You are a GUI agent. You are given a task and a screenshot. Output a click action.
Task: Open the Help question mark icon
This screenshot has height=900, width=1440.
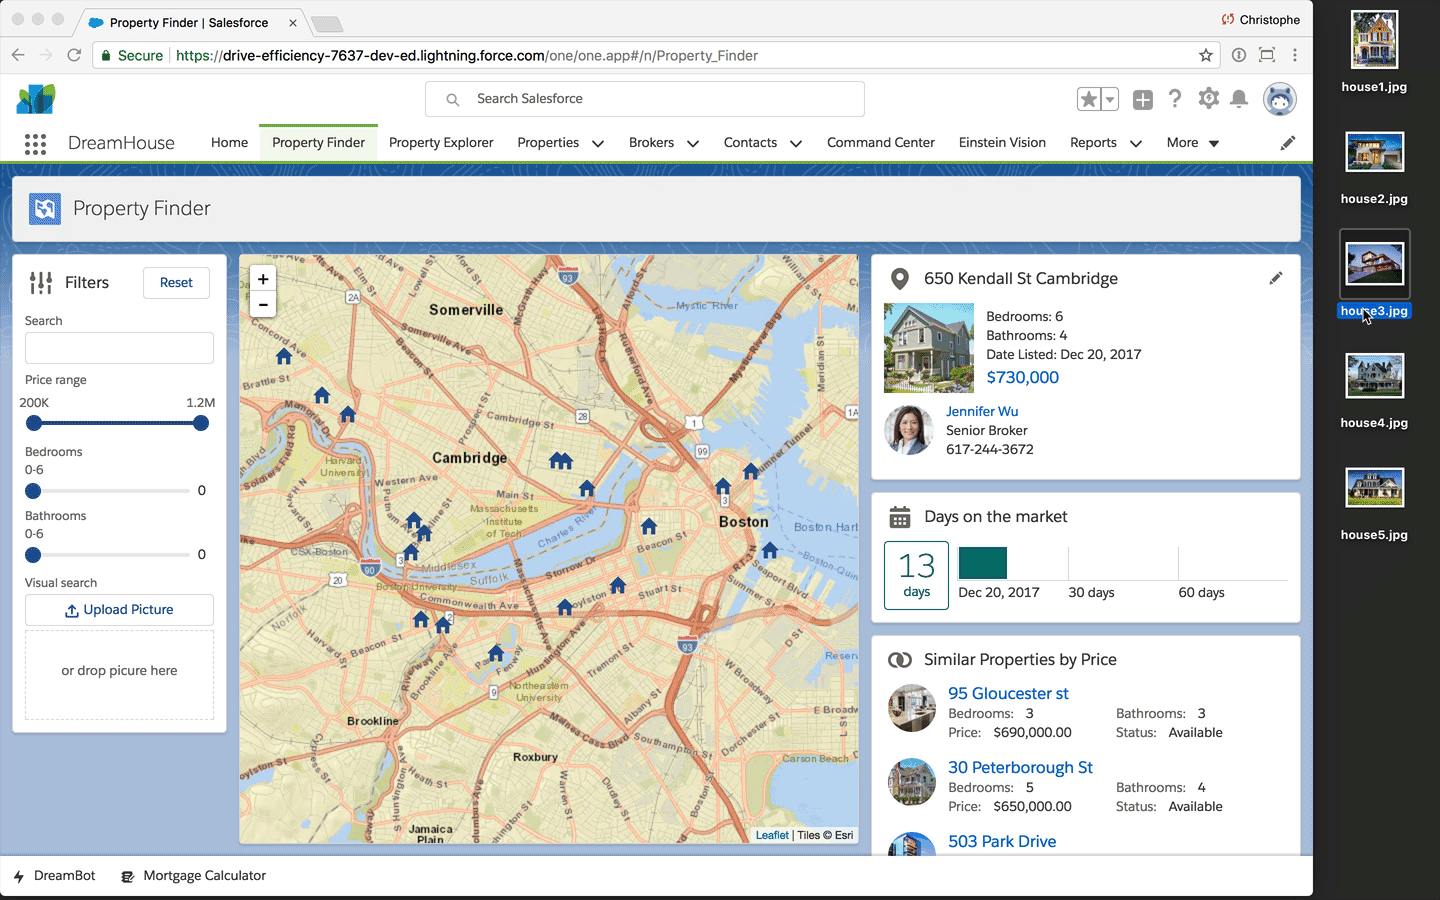coord(1175,98)
